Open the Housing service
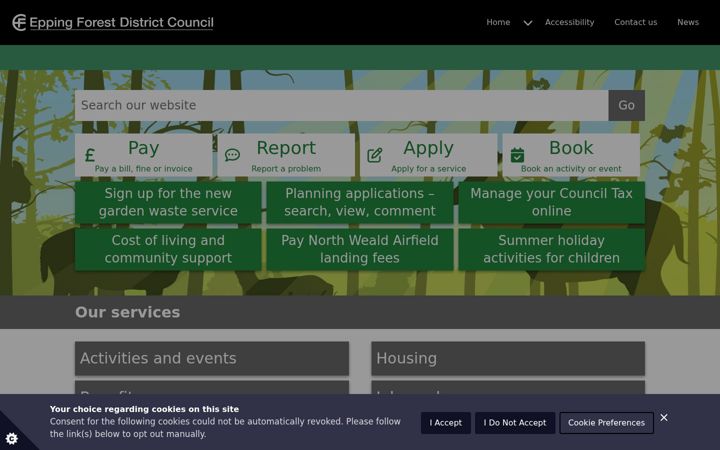This screenshot has width=720, height=450. [508, 358]
